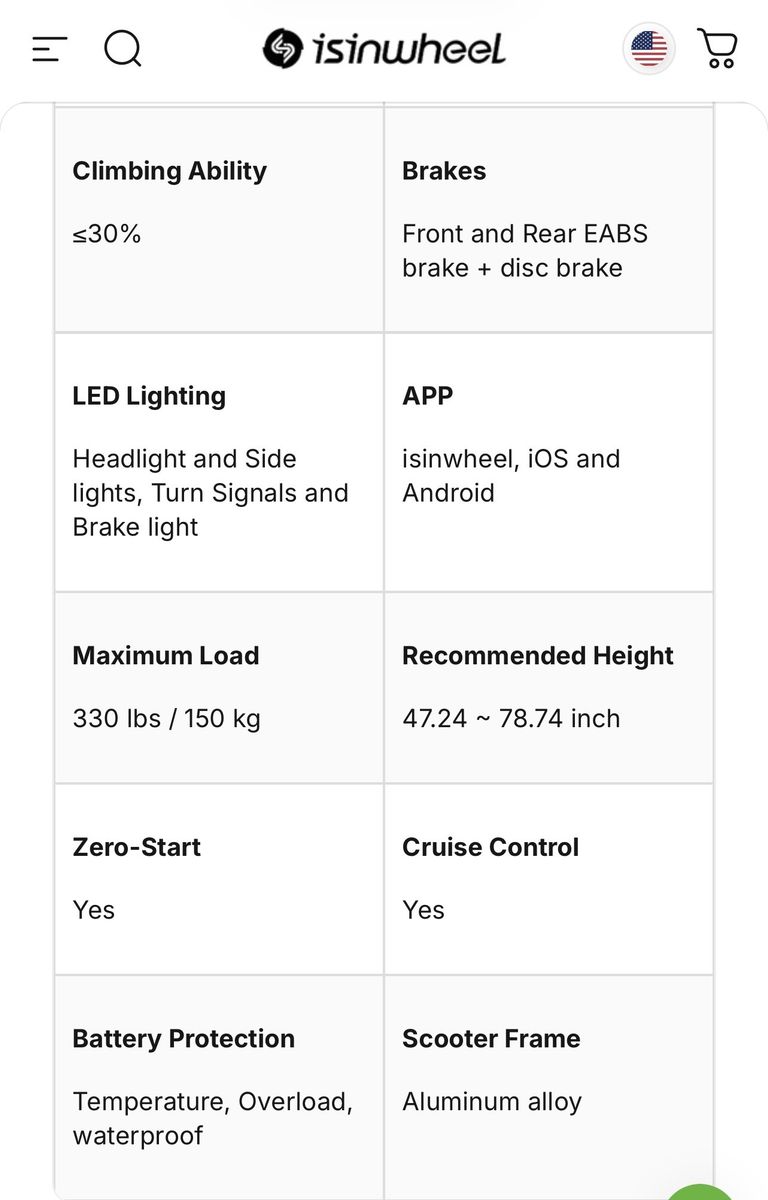Select the Headlight and Side lights text
Screen dimensions: 768x1200
tap(210, 493)
